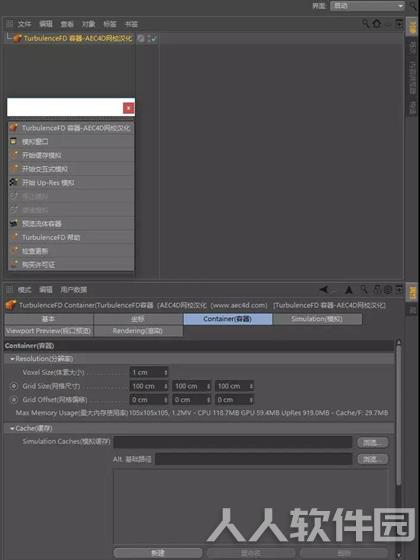Open the 对象 menu in Object Manager
The image size is (420, 560).
point(89,24)
